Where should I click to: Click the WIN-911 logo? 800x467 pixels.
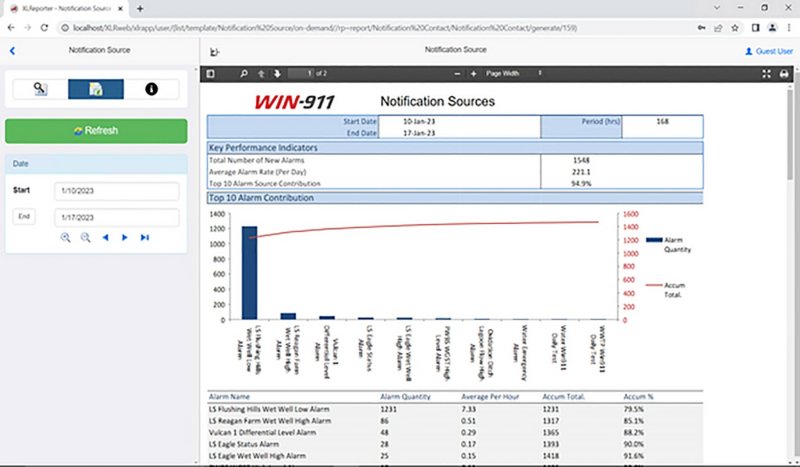coord(294,102)
